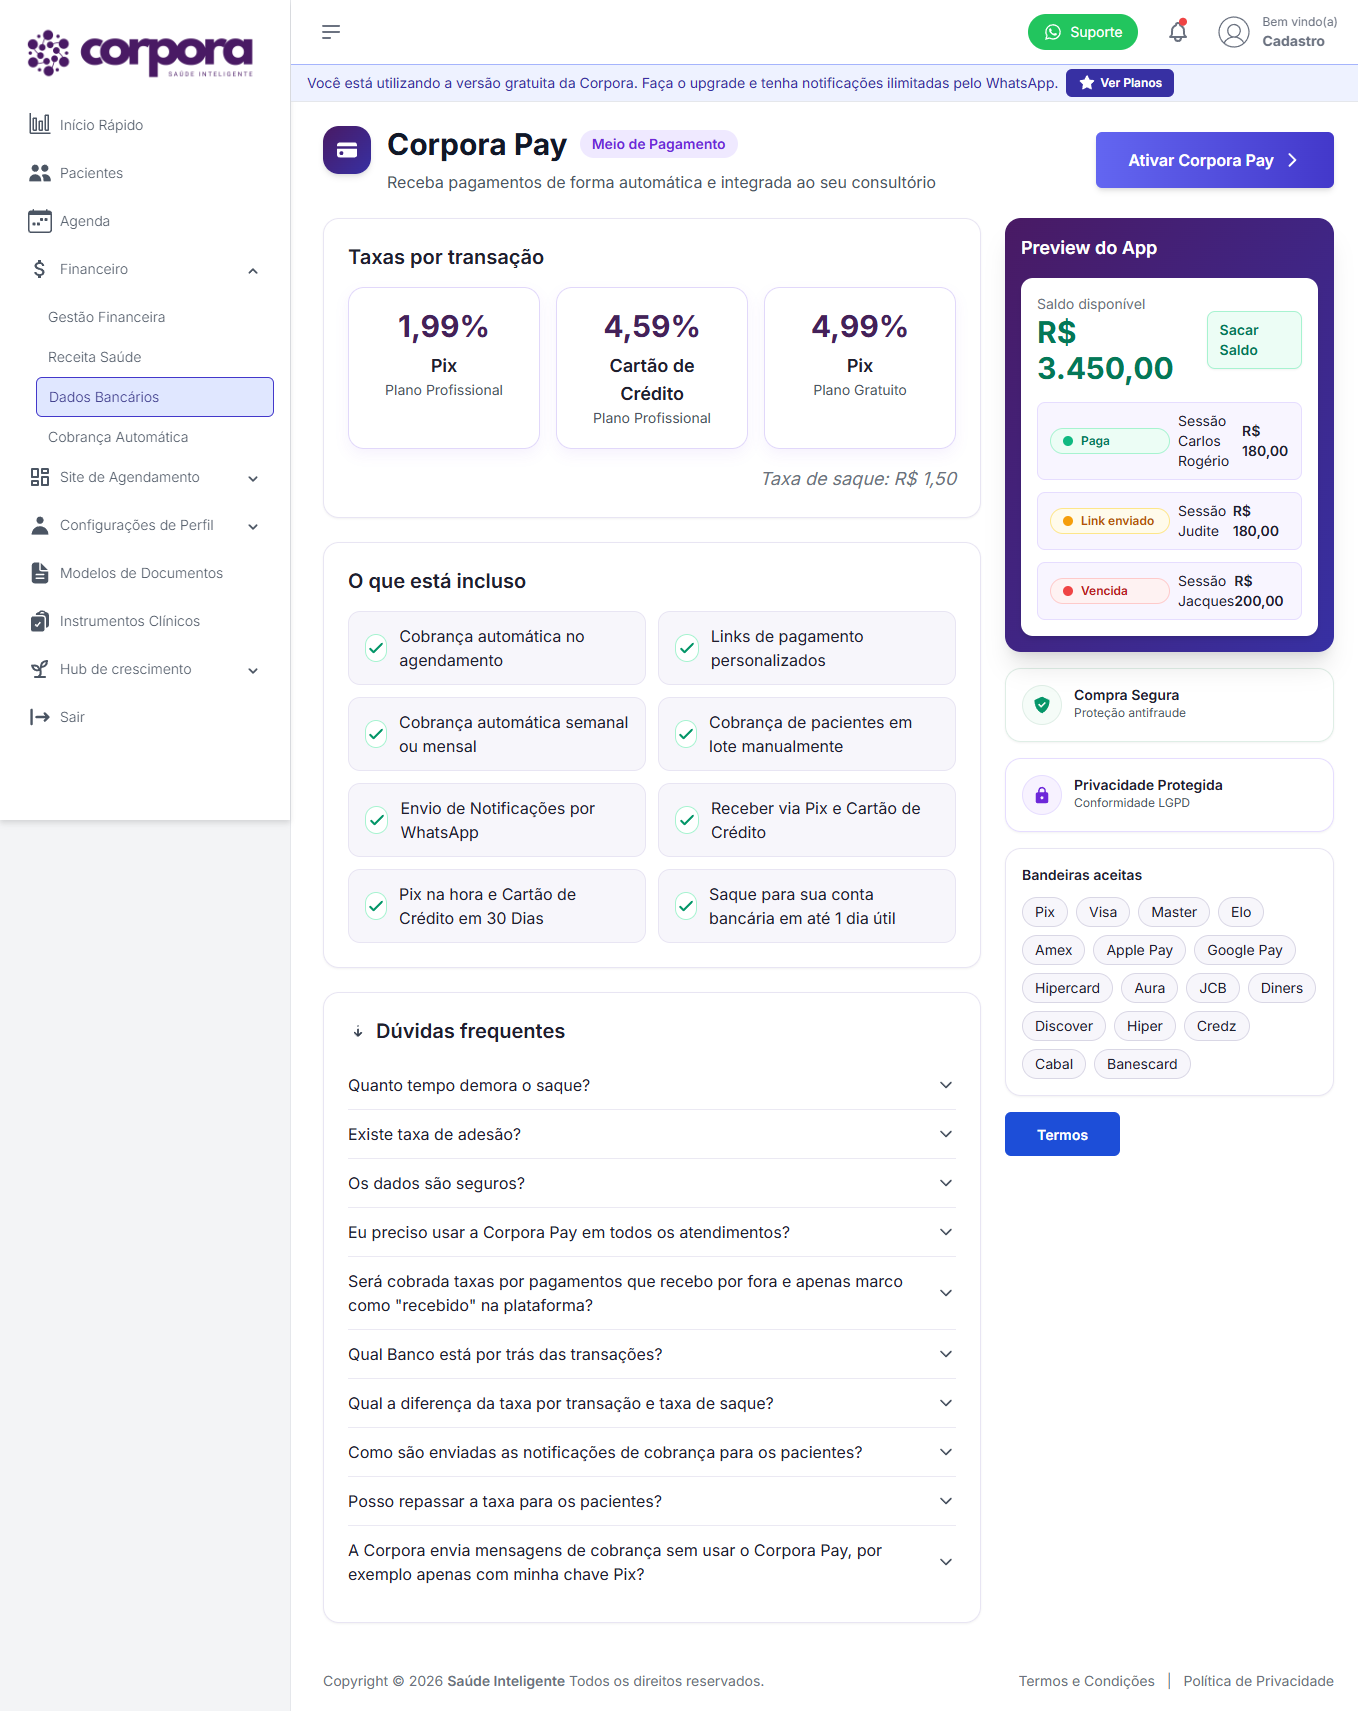
Task: Click the Suporte WhatsApp button
Action: (x=1083, y=32)
